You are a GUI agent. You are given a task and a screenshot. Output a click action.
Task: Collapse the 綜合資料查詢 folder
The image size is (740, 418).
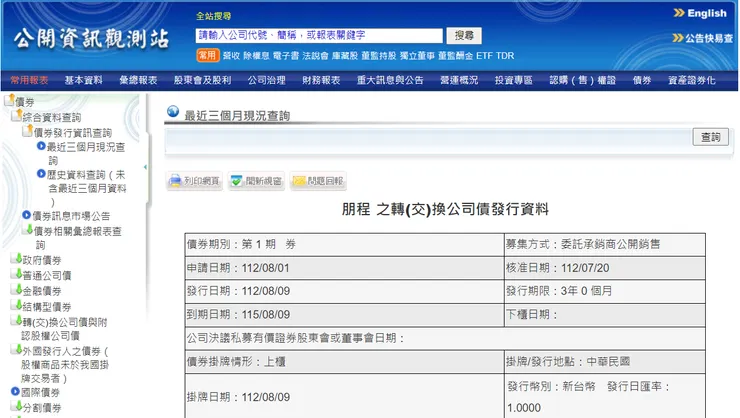pyautogui.click(x=17, y=115)
